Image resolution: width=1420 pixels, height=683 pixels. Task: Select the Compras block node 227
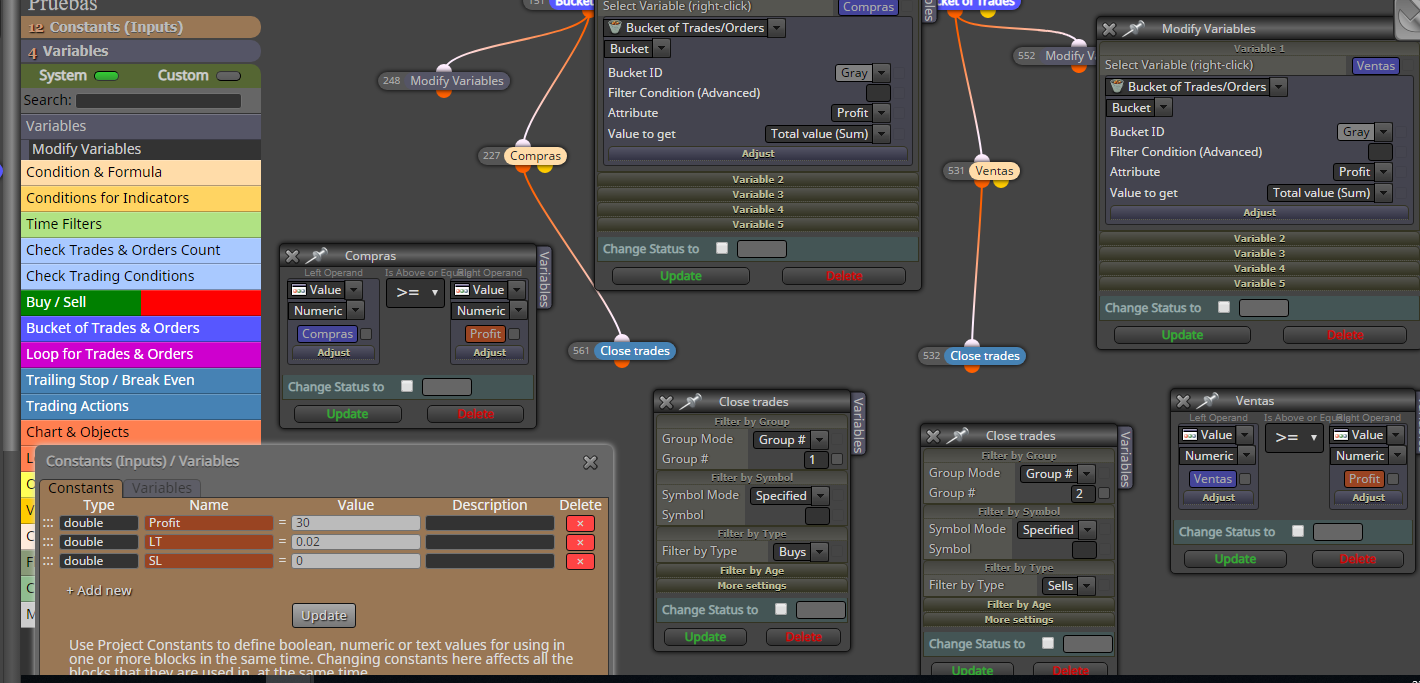point(535,156)
